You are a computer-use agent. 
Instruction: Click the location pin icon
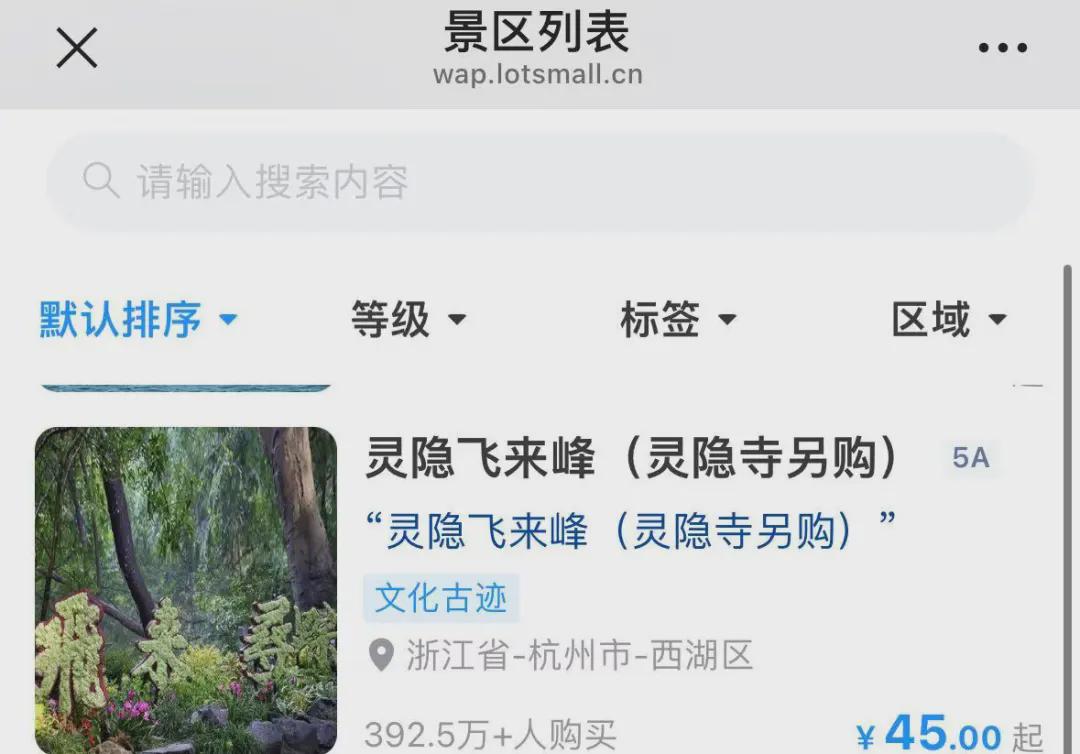tap(381, 655)
